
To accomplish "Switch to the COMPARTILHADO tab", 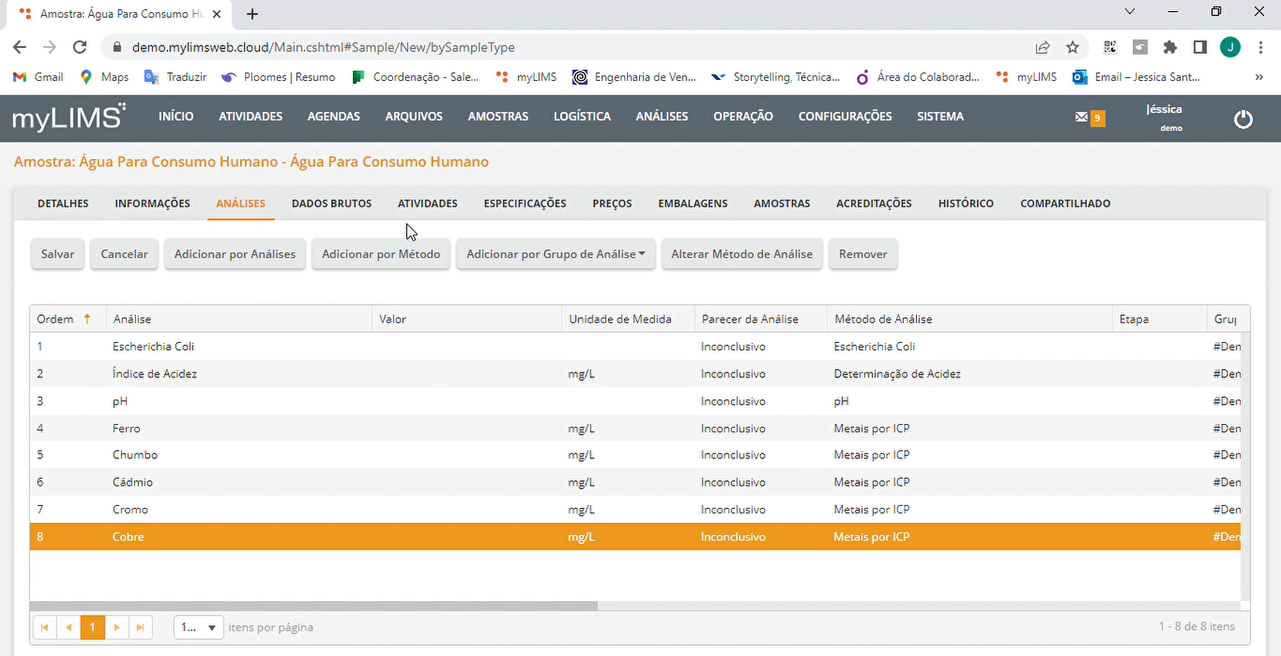I will click(1065, 204).
